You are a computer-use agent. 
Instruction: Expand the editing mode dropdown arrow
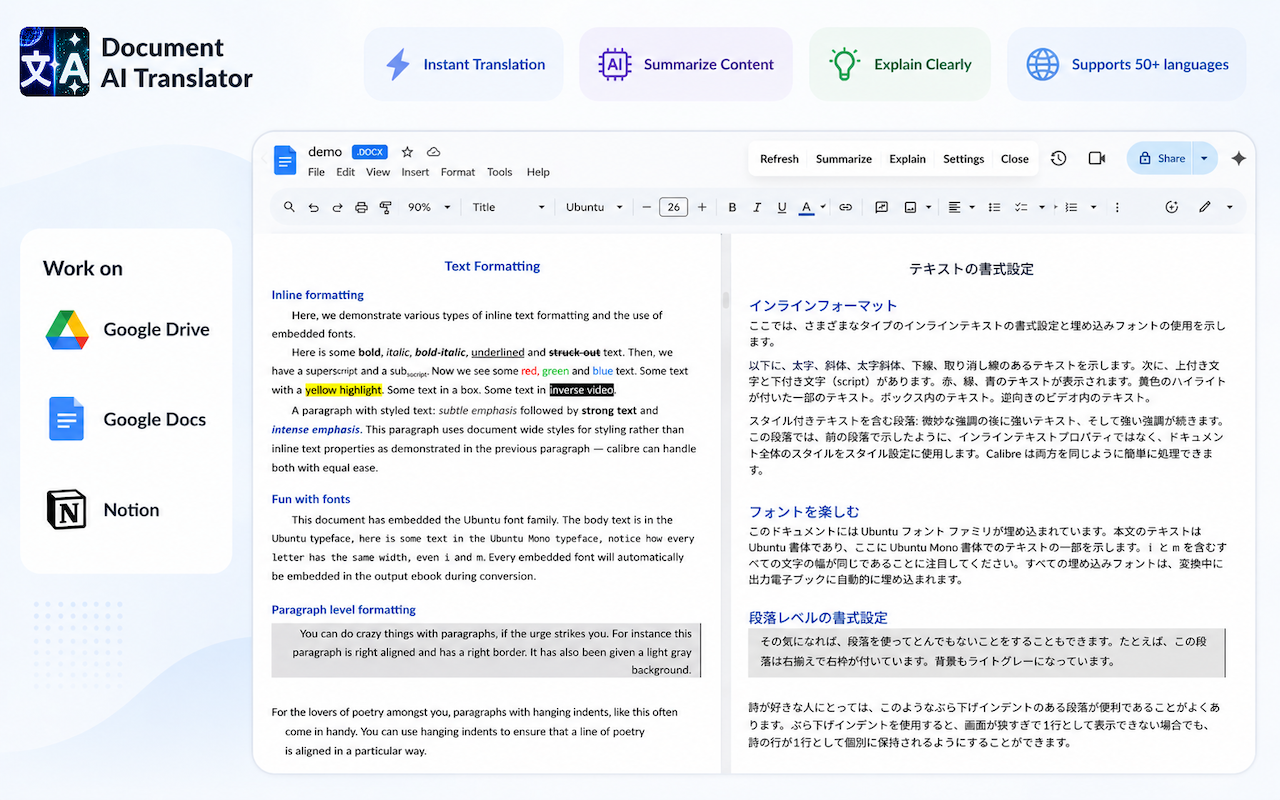(x=1229, y=207)
